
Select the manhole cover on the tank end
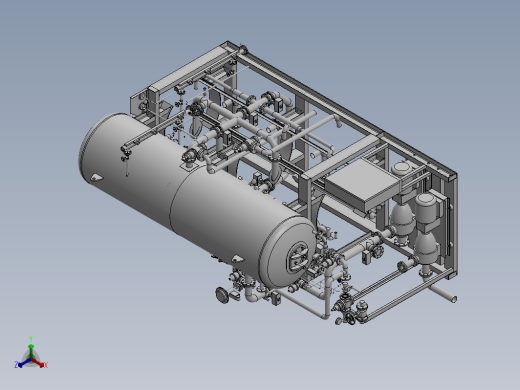click(x=298, y=257)
